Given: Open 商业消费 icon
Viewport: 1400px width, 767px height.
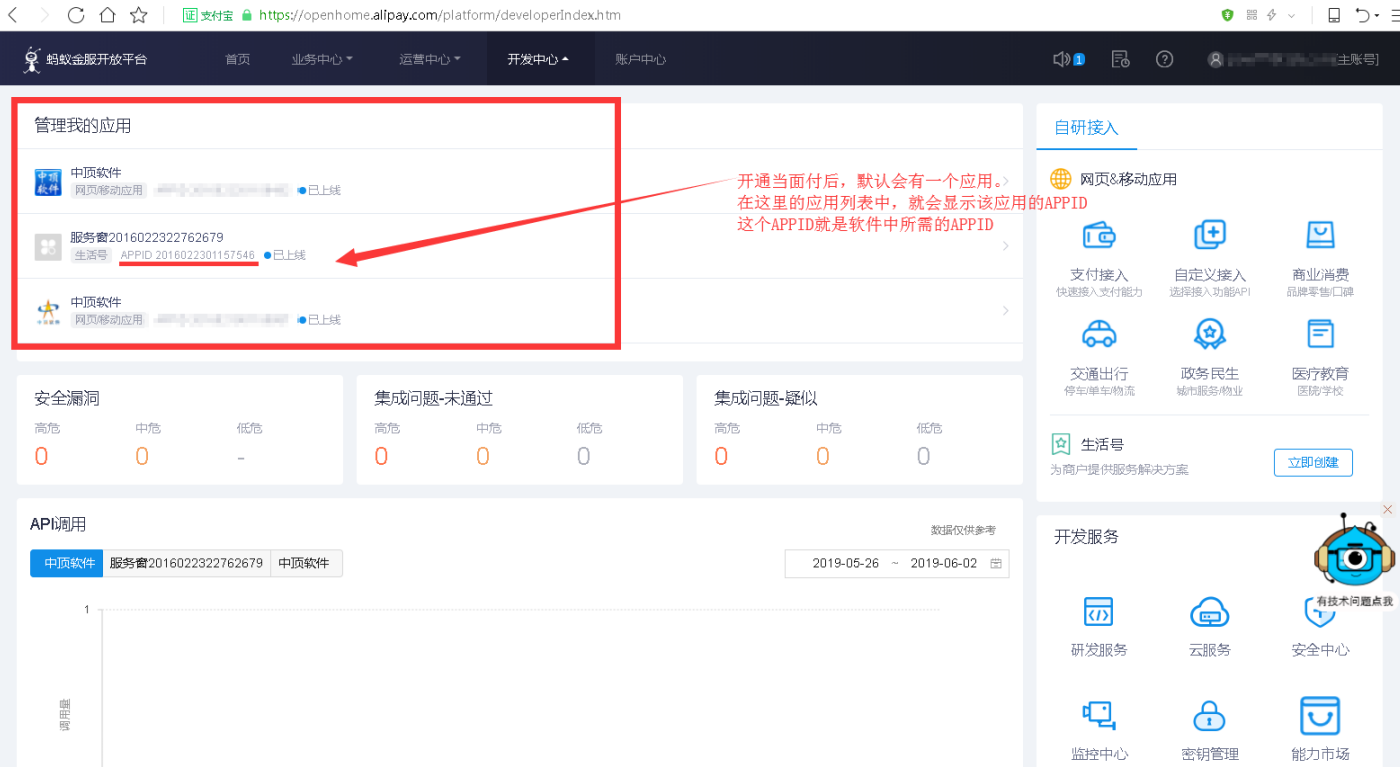Looking at the screenshot, I should pos(1320,236).
